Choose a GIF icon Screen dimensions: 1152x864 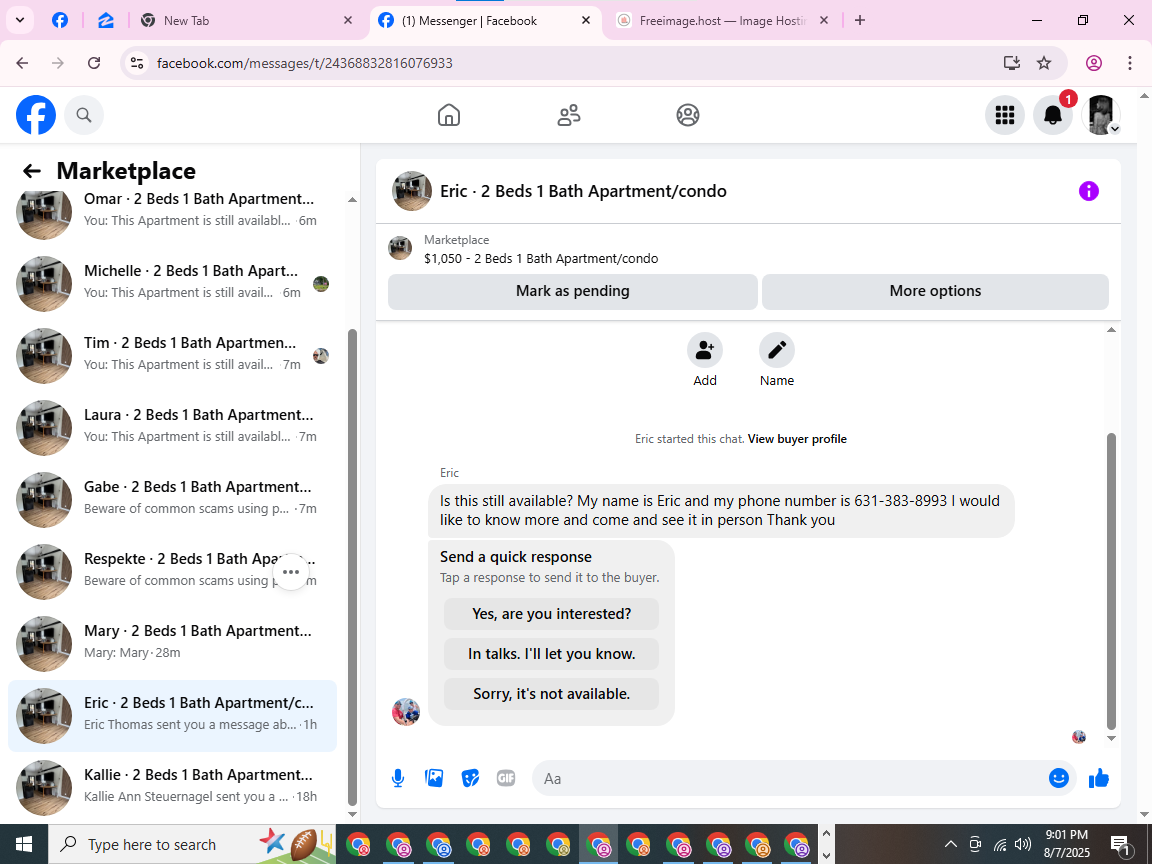point(505,778)
